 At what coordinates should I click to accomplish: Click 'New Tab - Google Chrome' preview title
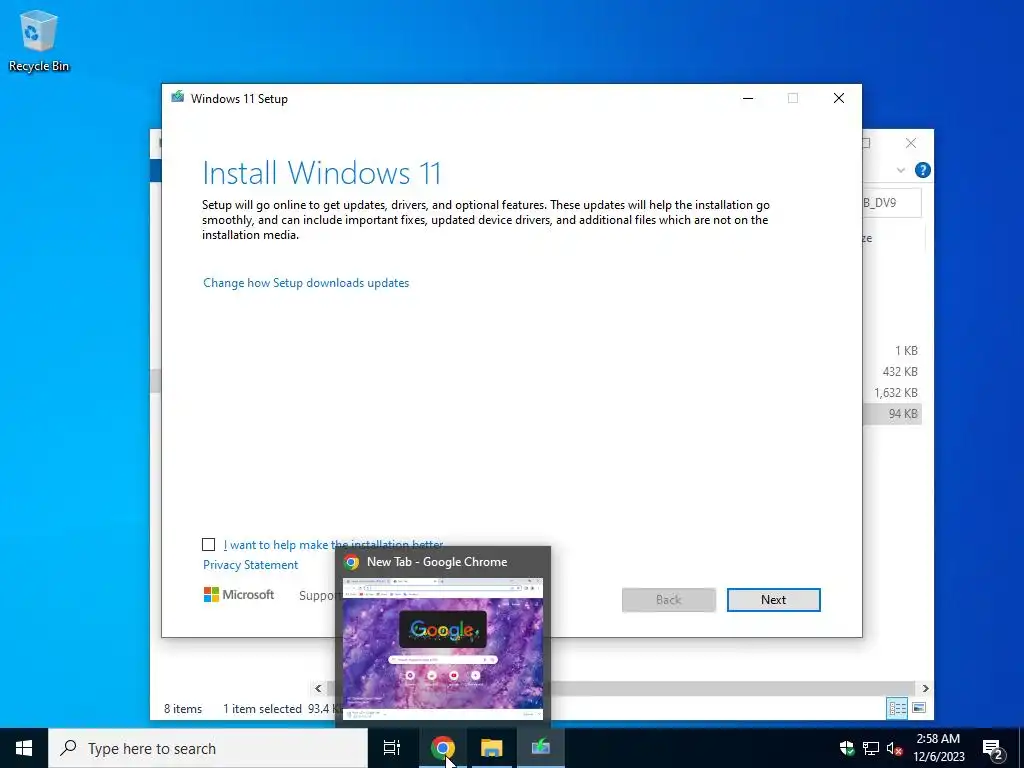pos(437,562)
